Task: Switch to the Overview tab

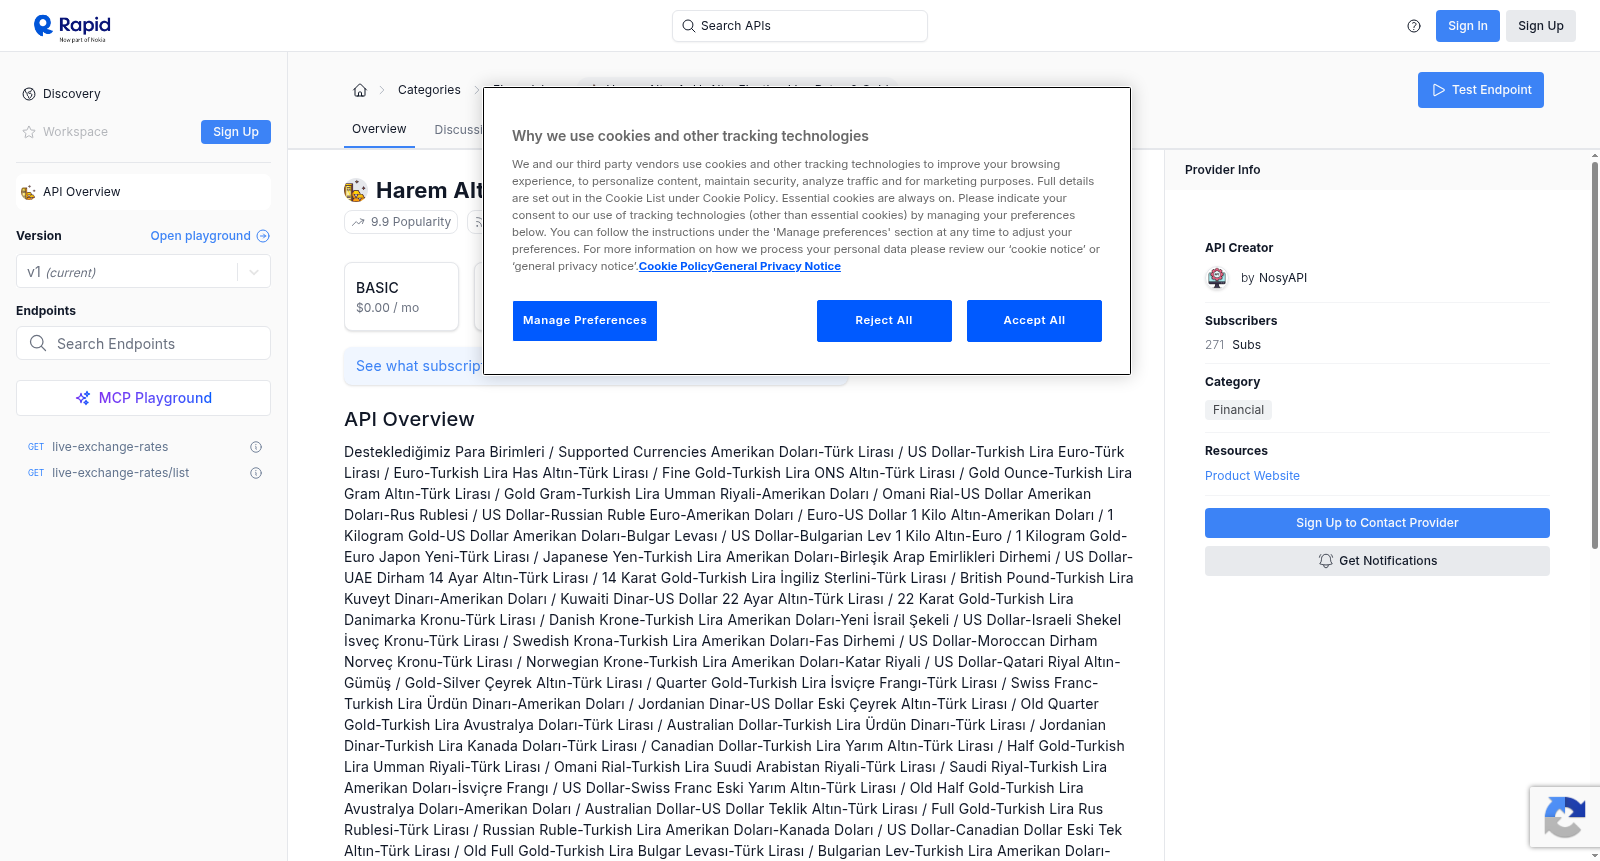Action: pos(379,129)
